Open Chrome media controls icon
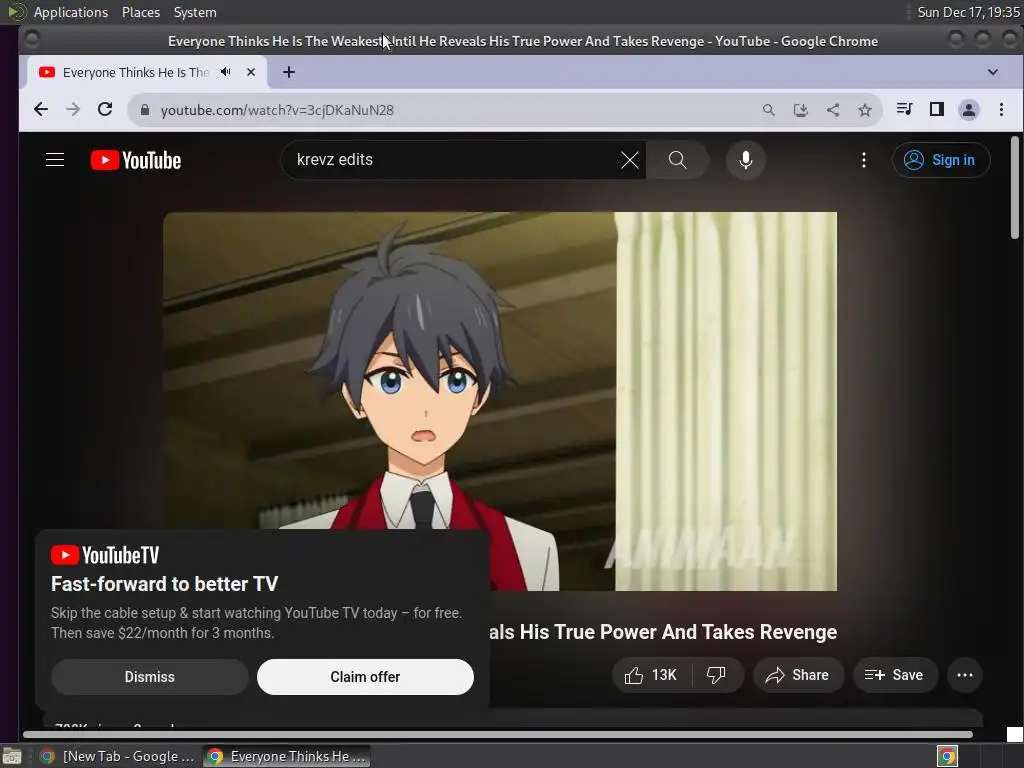Image resolution: width=1024 pixels, height=768 pixels. (x=904, y=109)
